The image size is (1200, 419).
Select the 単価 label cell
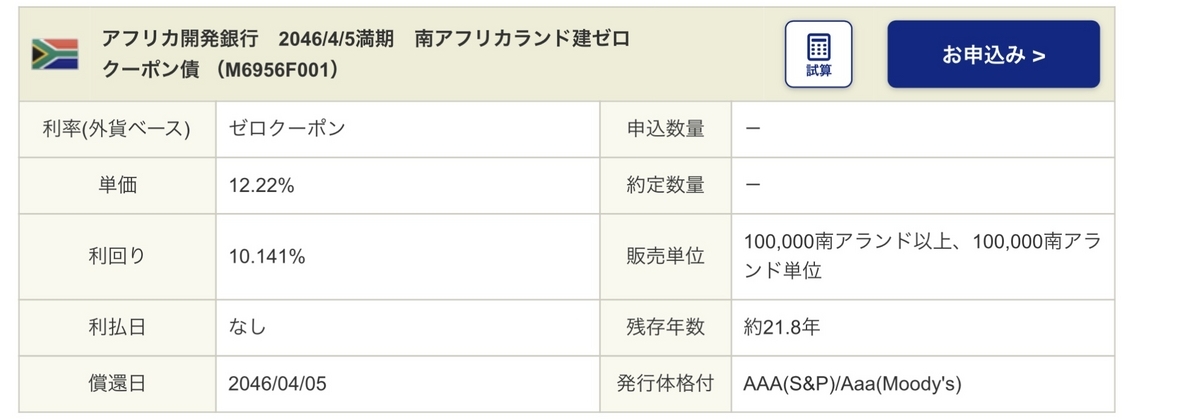pos(118,185)
